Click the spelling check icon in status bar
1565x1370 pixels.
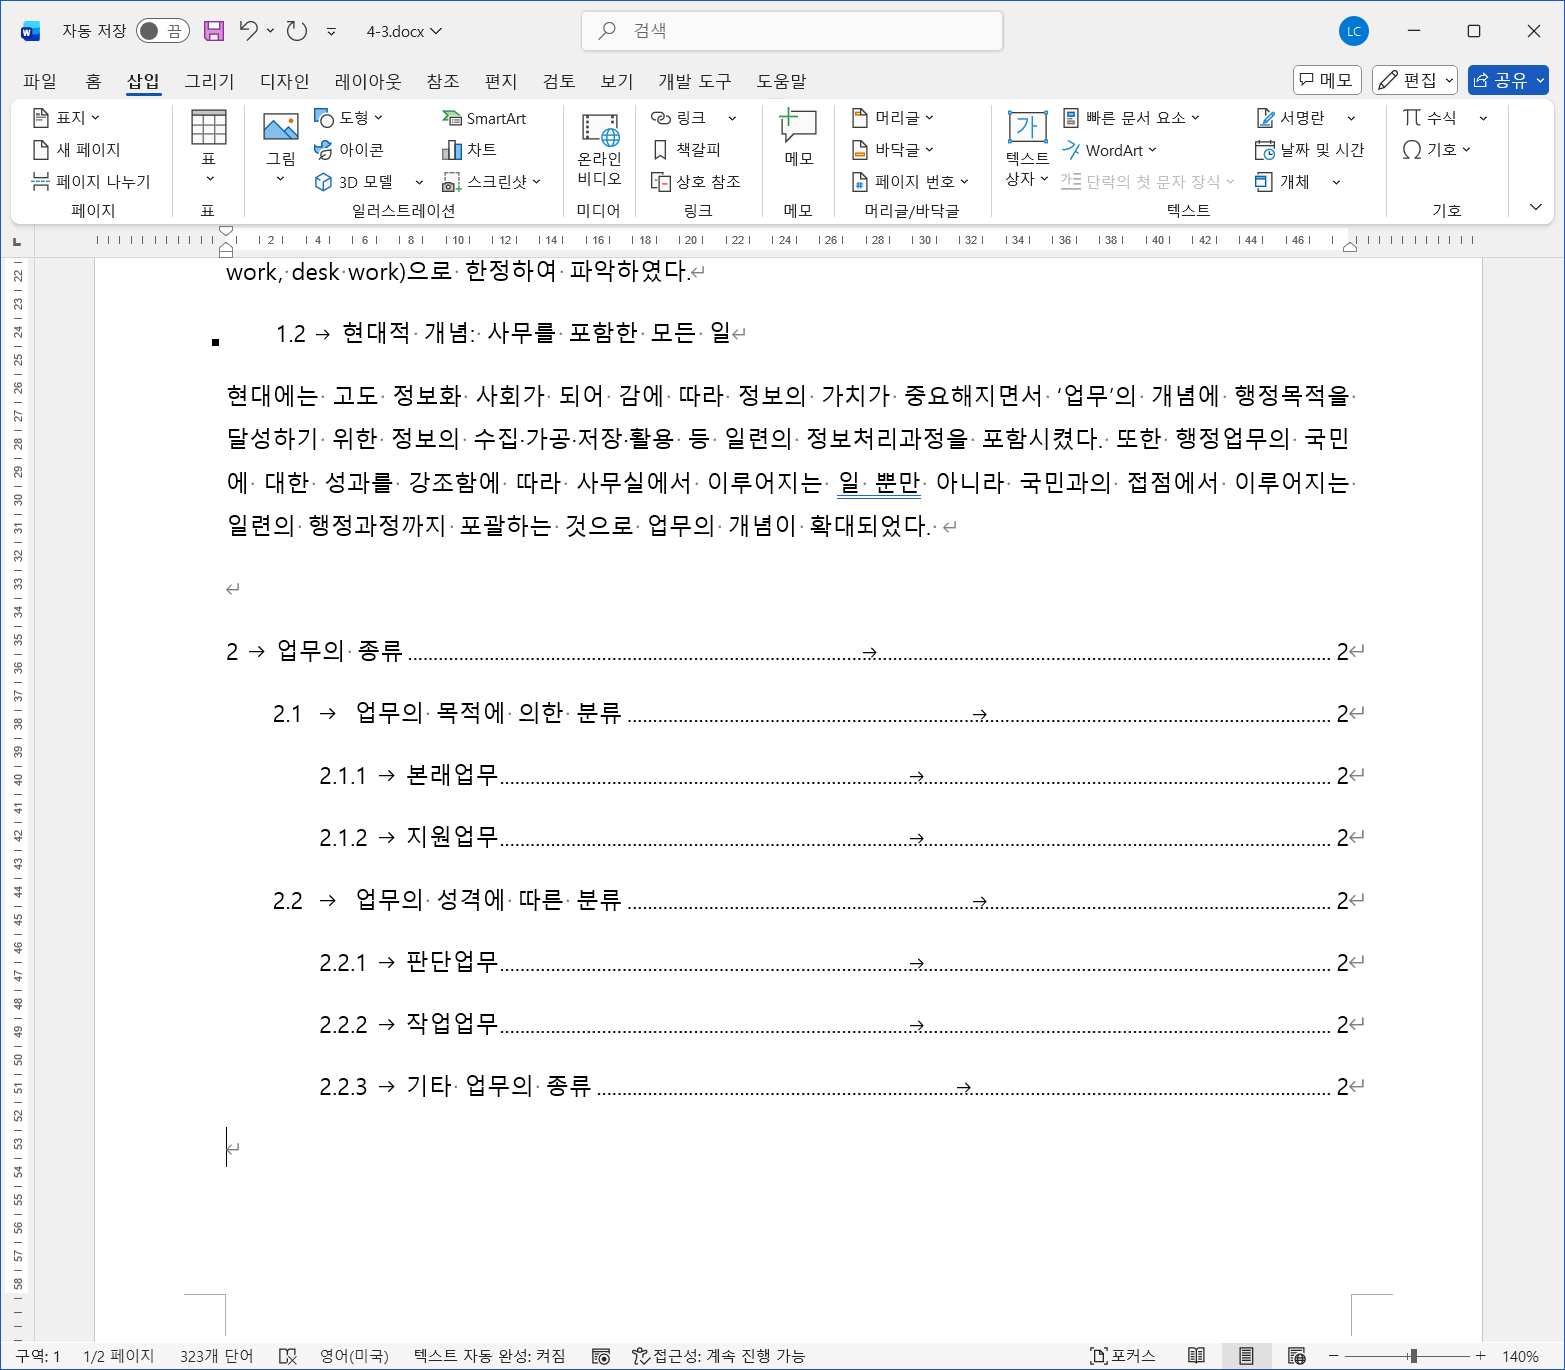[288, 1356]
